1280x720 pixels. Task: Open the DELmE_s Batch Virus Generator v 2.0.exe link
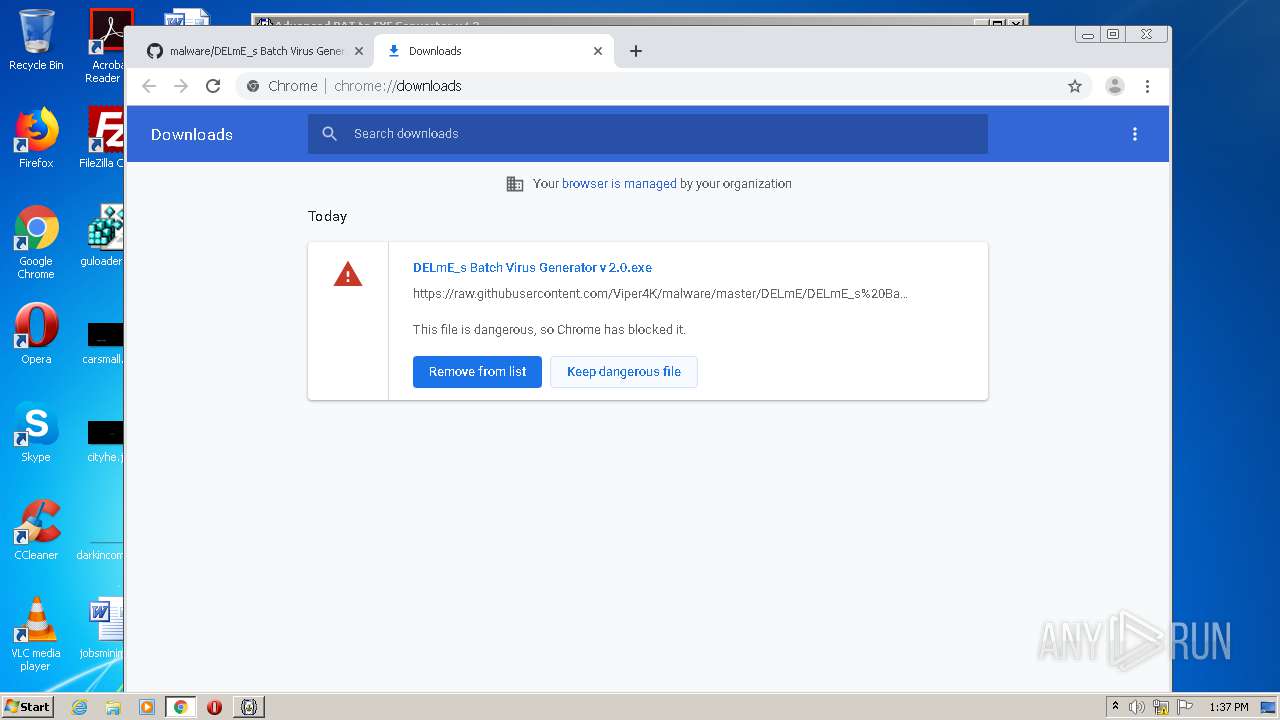(532, 268)
